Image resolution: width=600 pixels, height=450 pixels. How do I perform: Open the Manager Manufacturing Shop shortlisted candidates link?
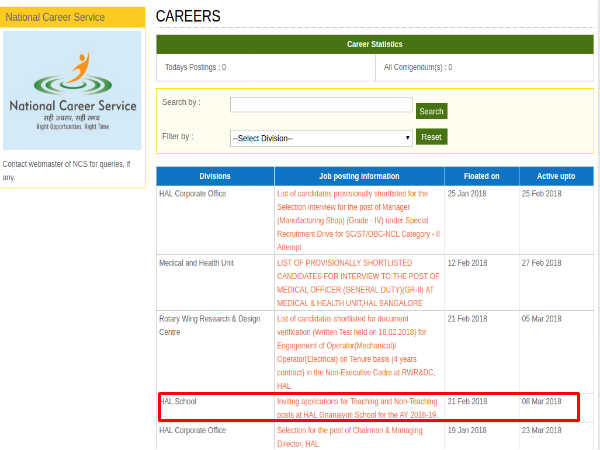click(x=359, y=220)
